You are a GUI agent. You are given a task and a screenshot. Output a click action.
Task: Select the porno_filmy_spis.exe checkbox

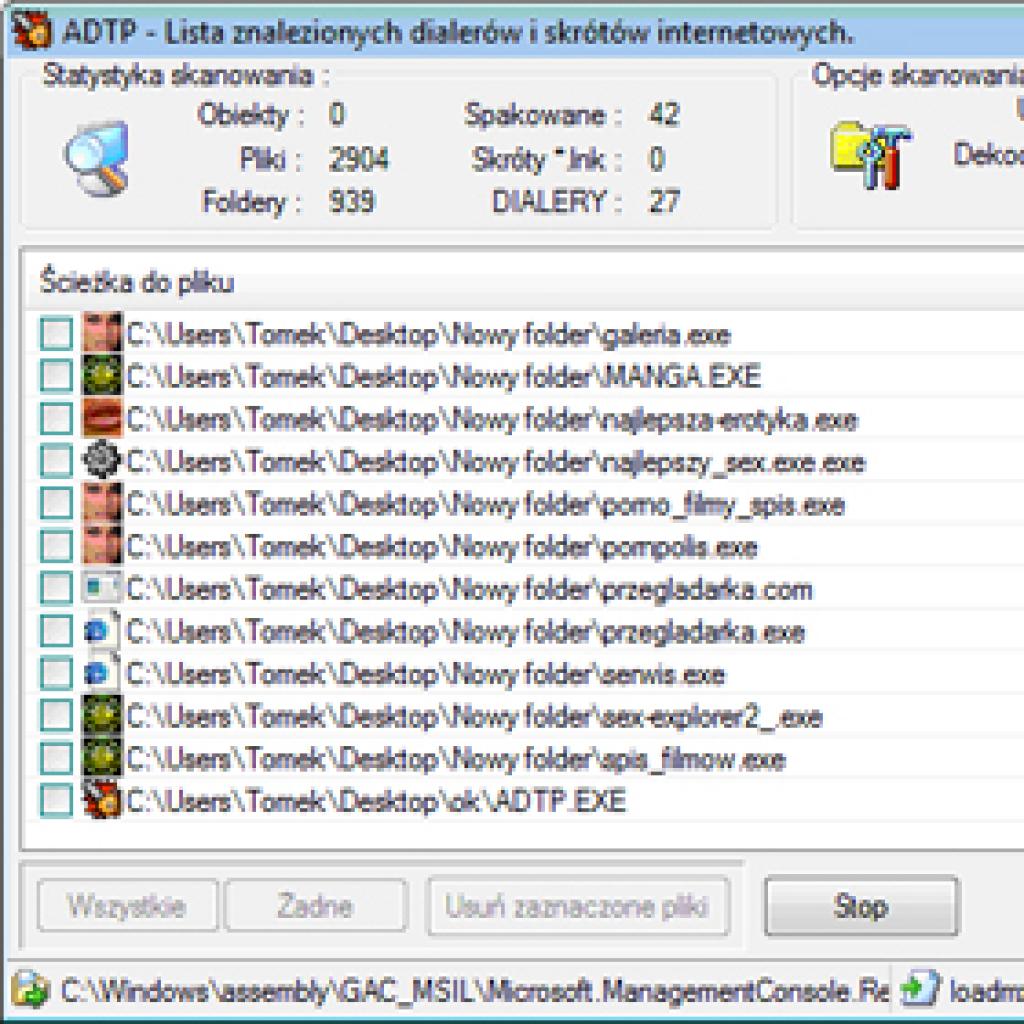point(56,504)
